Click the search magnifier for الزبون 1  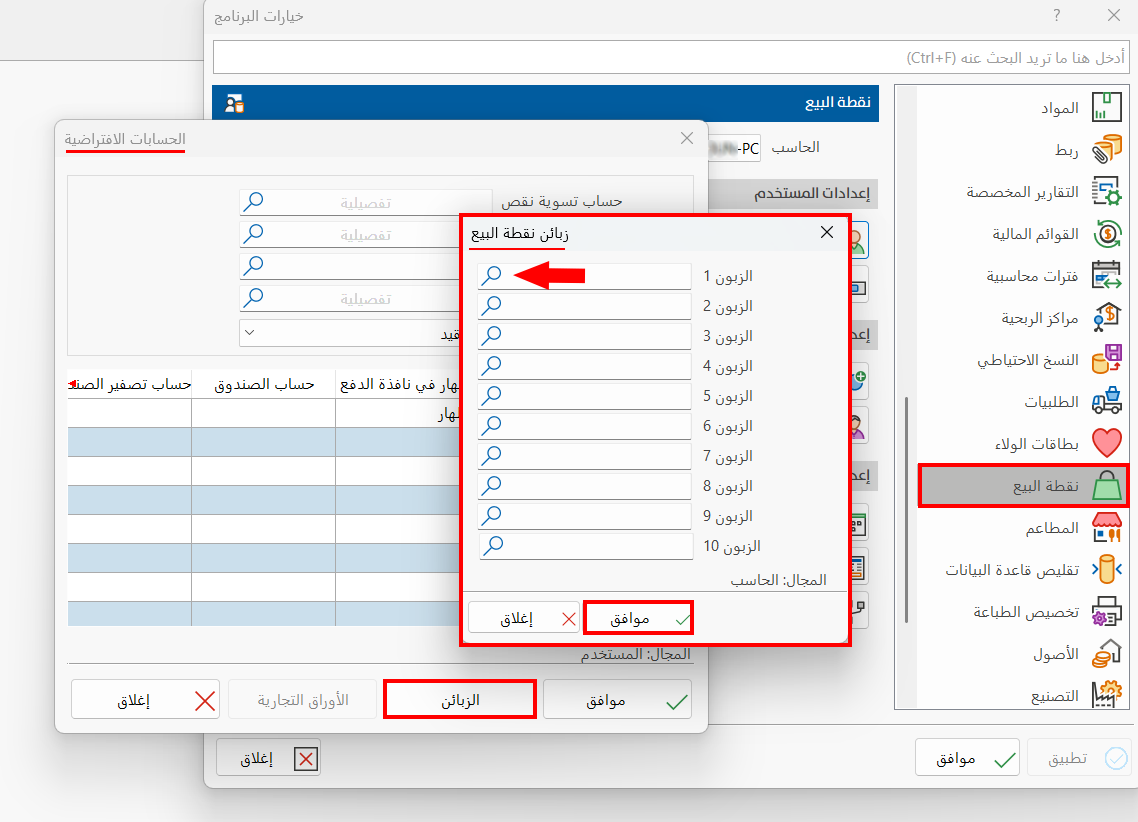click(x=491, y=276)
